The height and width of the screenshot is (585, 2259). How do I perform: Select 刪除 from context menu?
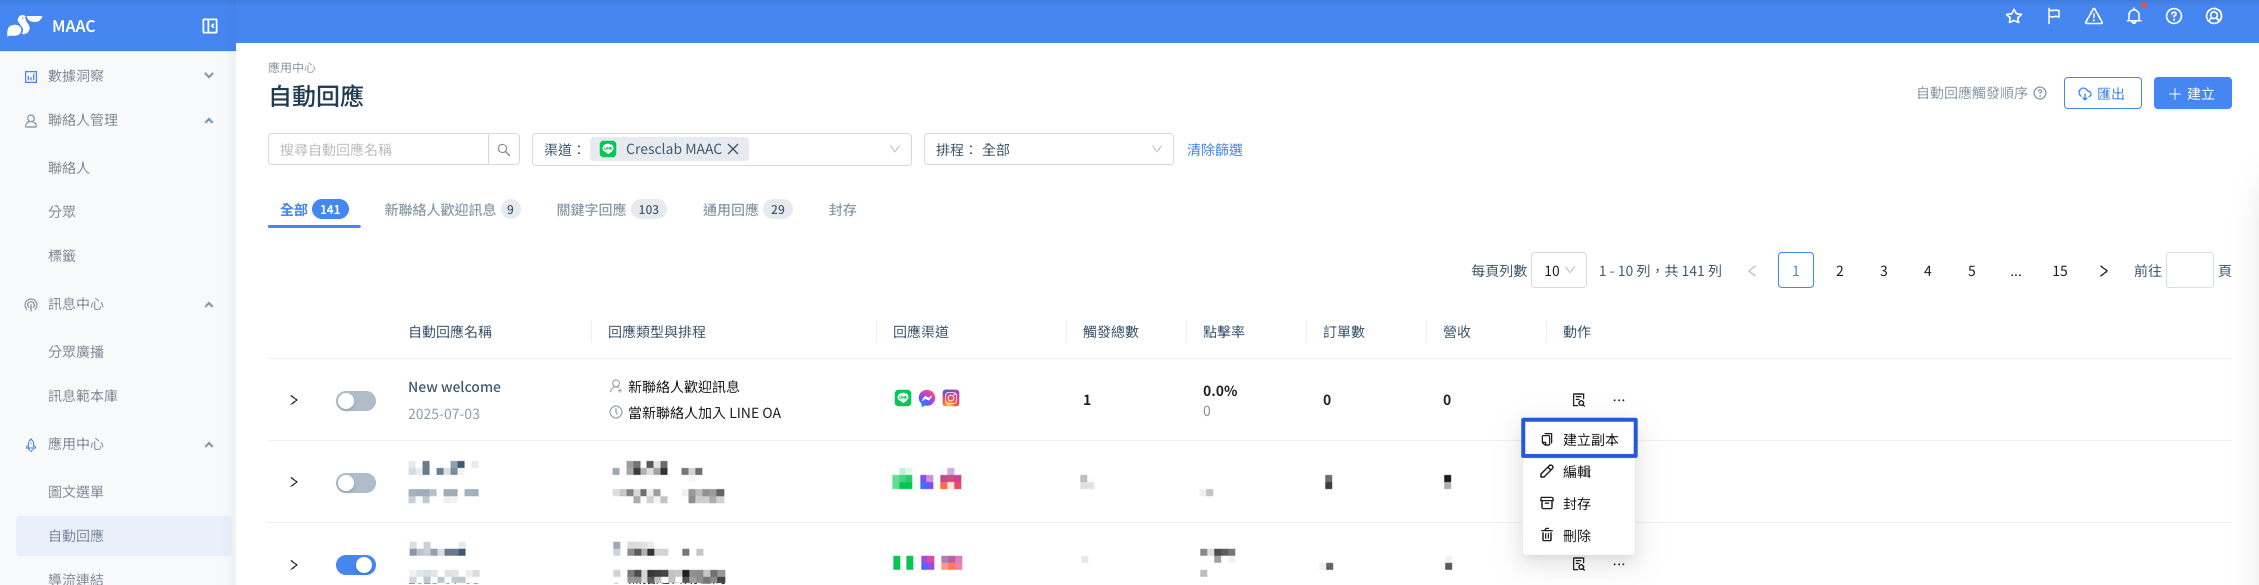[1579, 536]
